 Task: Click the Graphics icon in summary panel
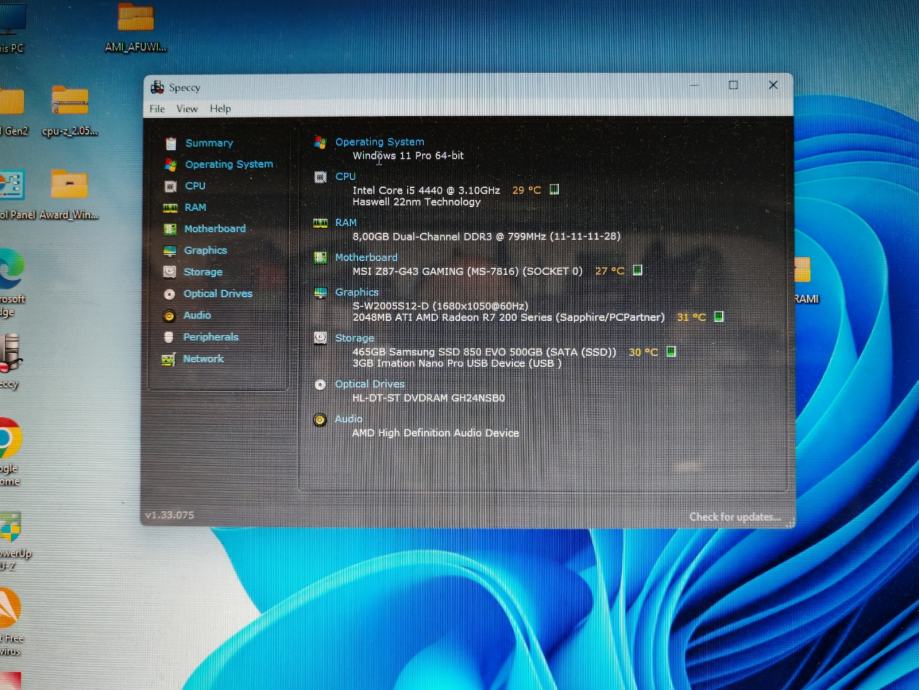pyautogui.click(x=320, y=293)
